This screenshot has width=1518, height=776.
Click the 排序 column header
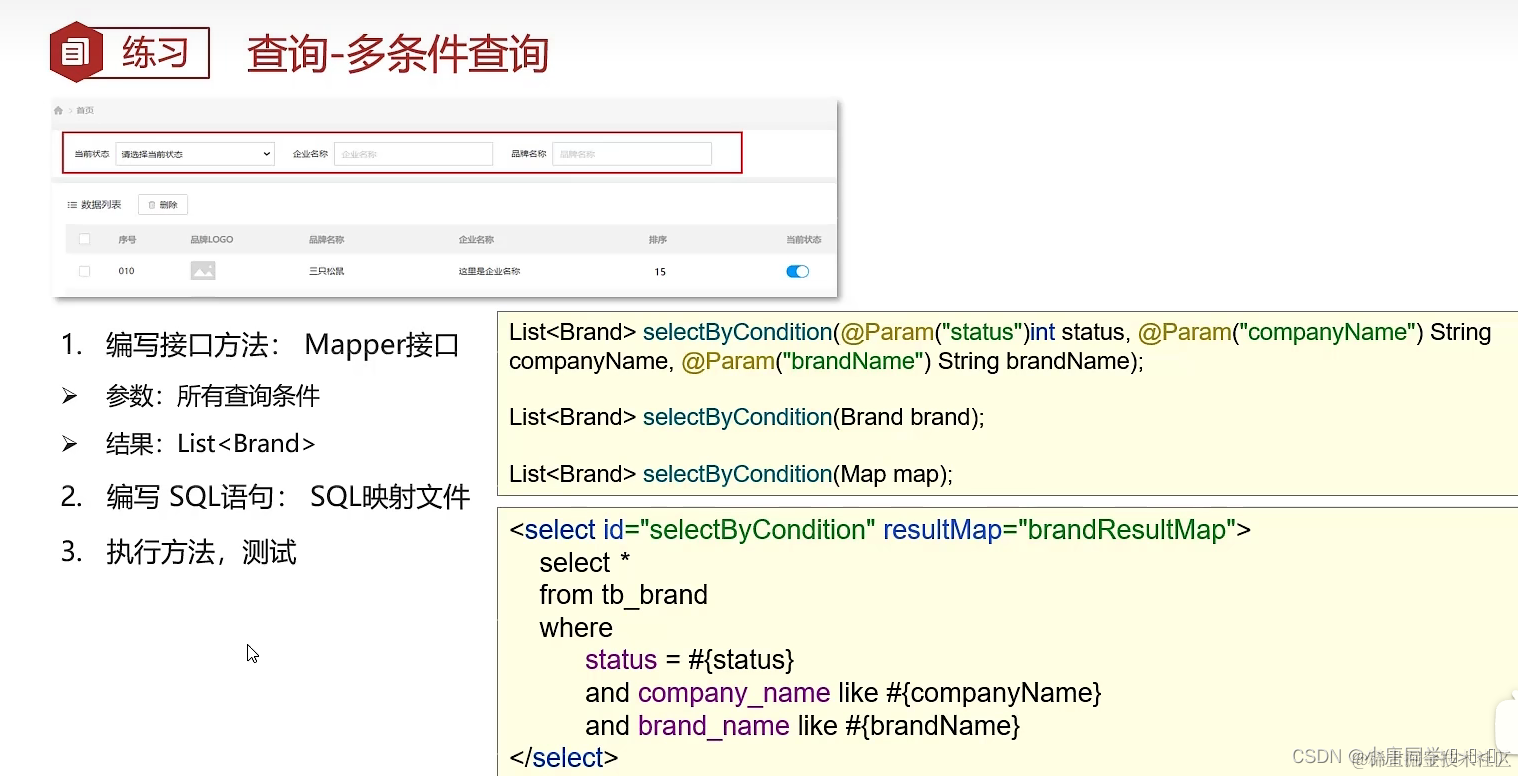[658, 240]
